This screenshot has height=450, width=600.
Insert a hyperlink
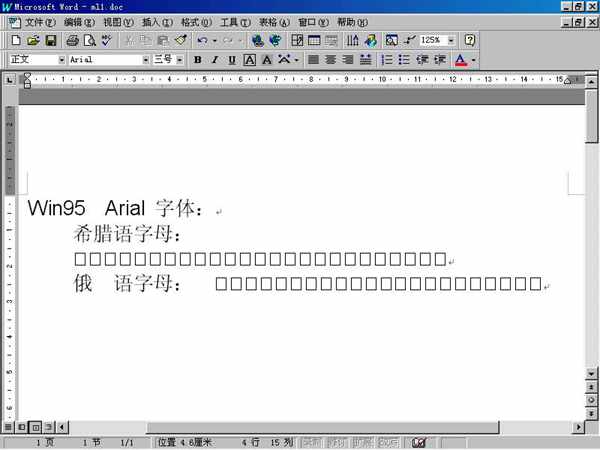[x=258, y=40]
